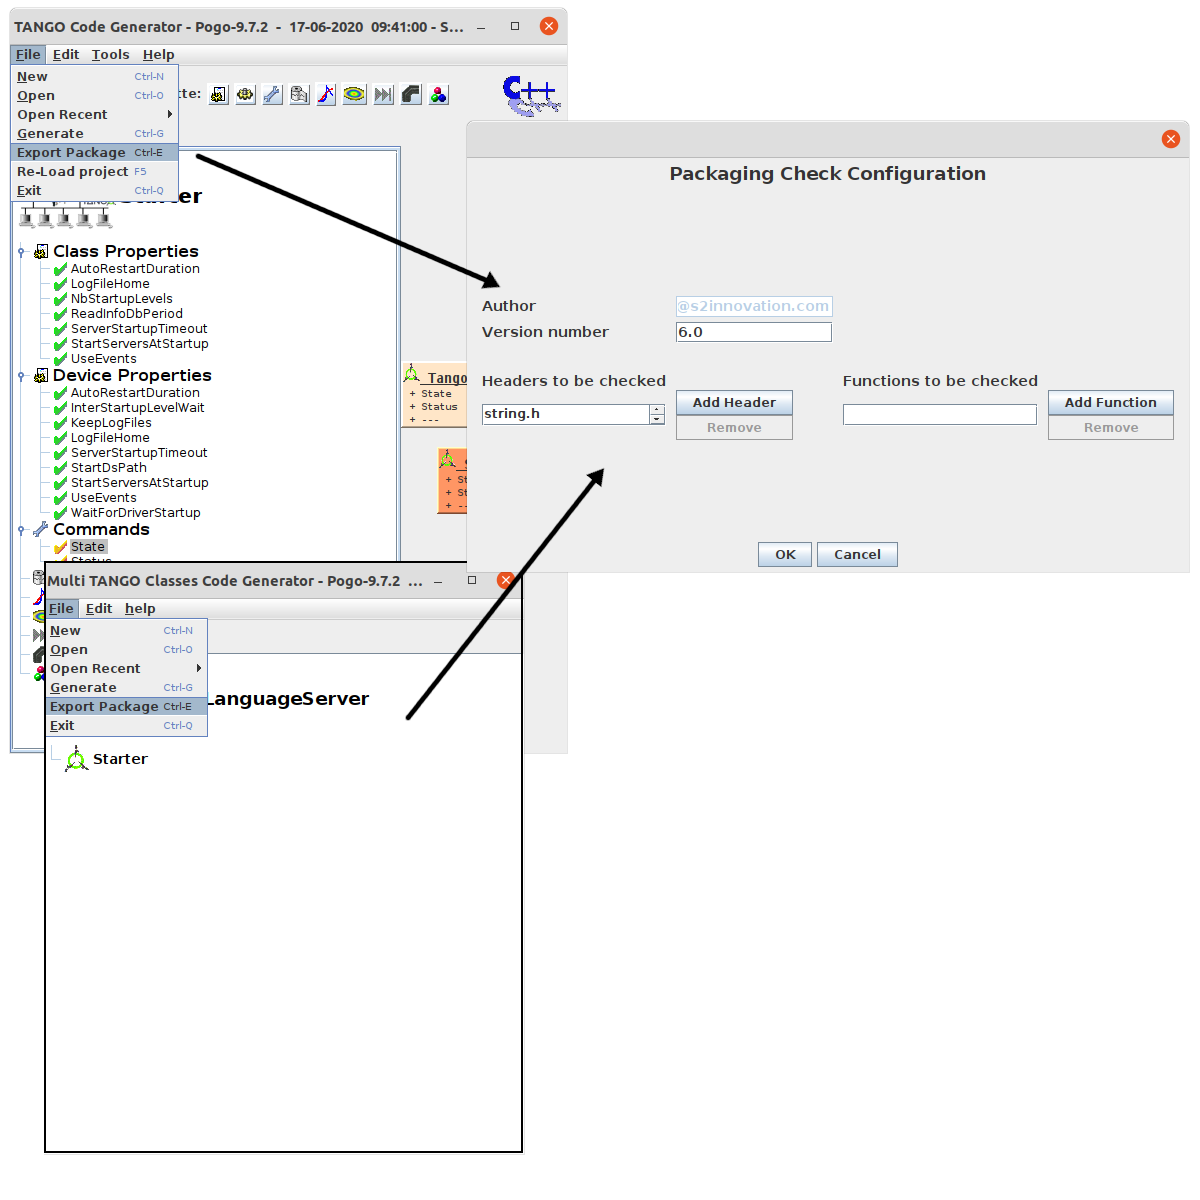
Task: Select the Device Properties tree heading
Action: pos(132,375)
